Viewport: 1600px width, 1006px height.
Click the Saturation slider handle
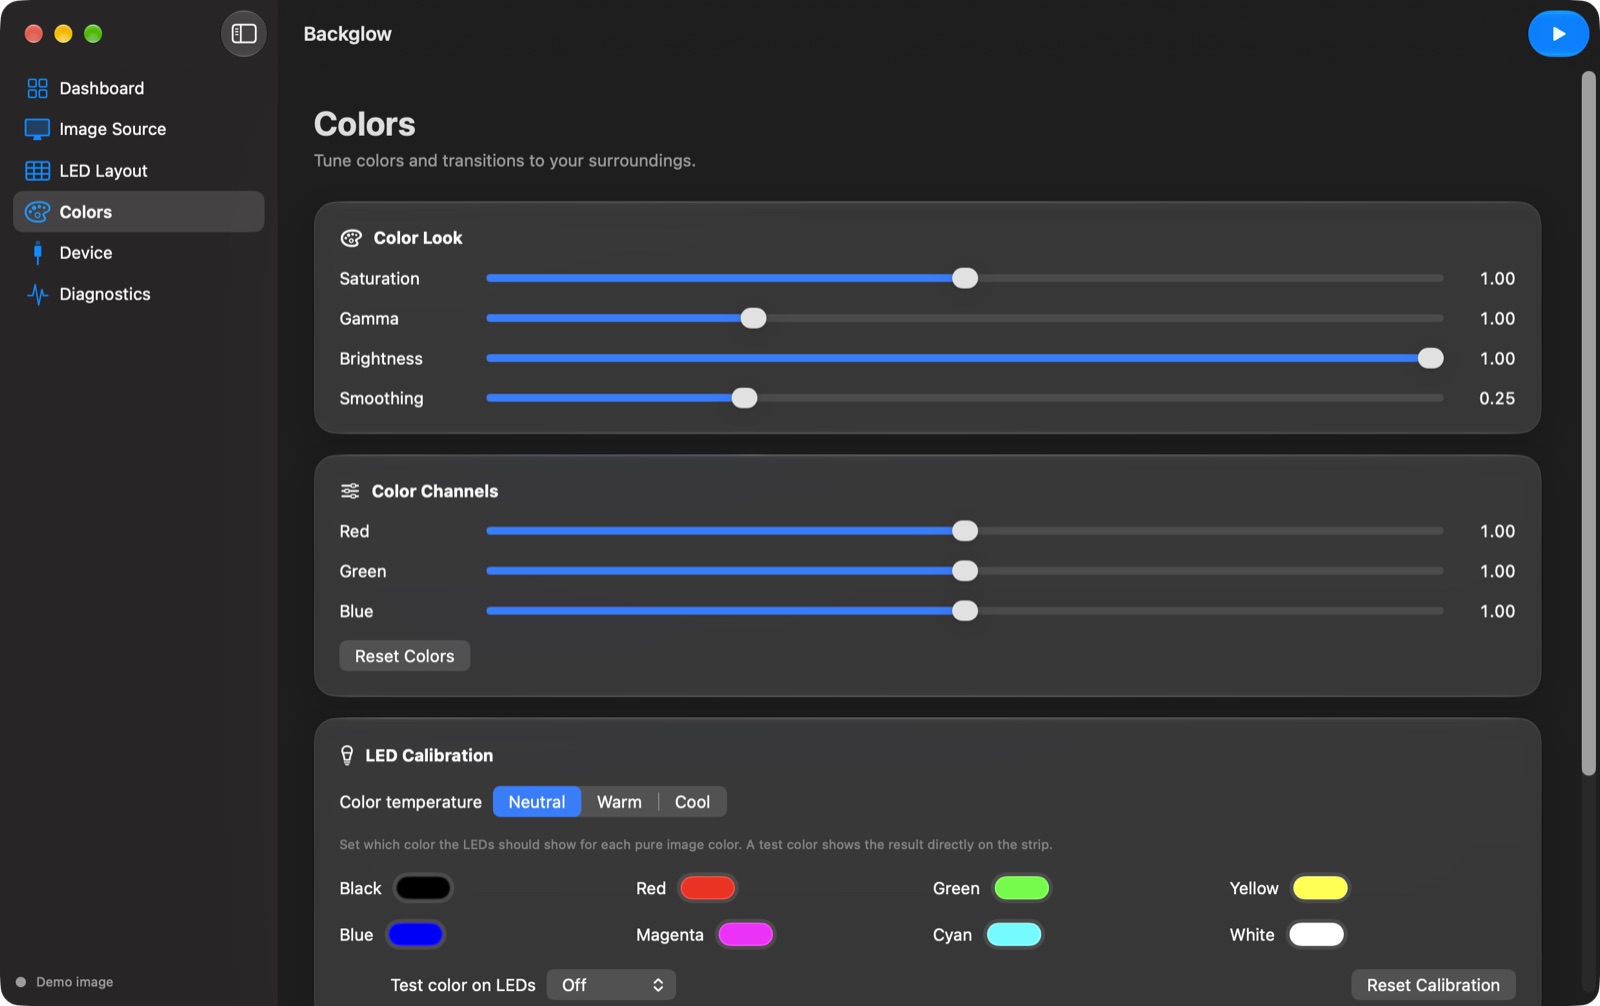pos(965,278)
